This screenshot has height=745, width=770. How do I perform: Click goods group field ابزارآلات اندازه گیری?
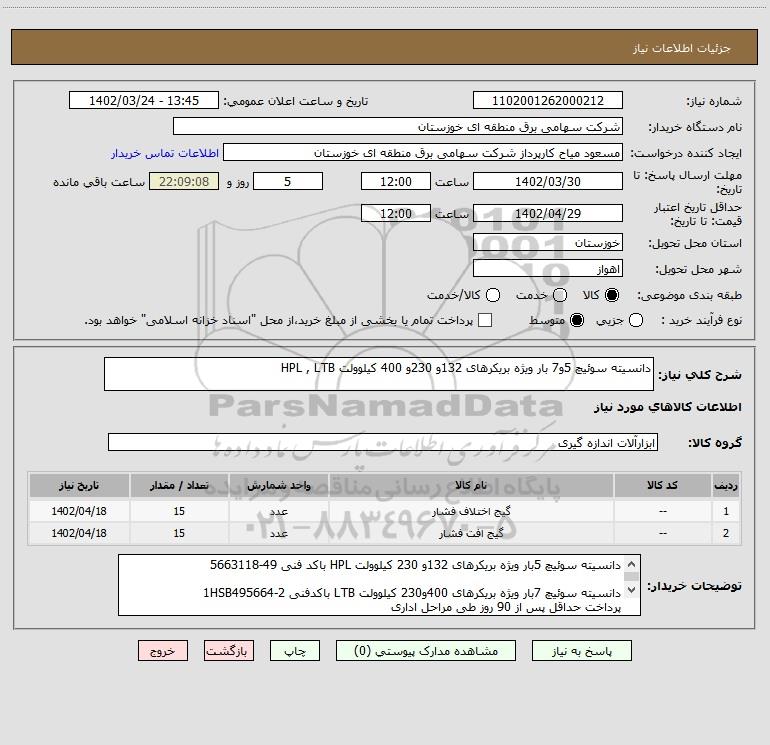pyautogui.click(x=383, y=442)
